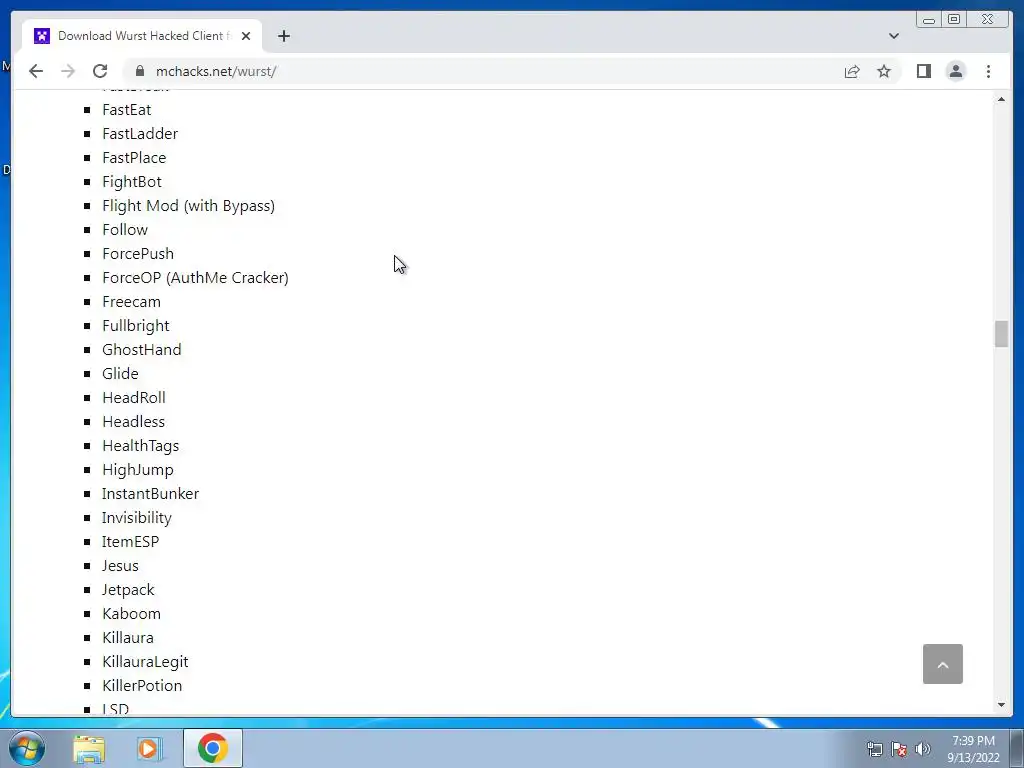The width and height of the screenshot is (1024, 768).
Task: Bookmark this page with the star
Action: 884,71
